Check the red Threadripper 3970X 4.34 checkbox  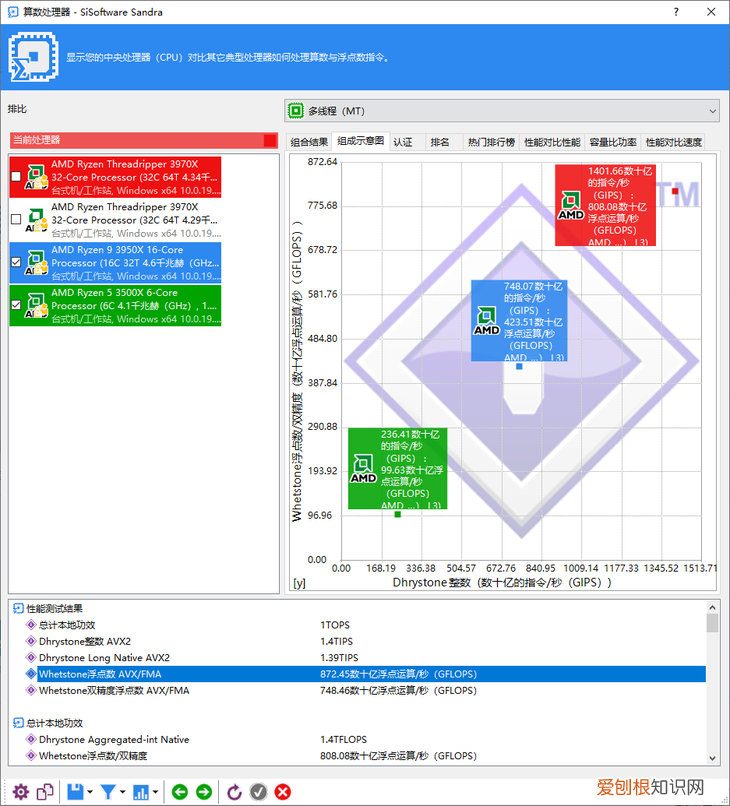click(15, 177)
